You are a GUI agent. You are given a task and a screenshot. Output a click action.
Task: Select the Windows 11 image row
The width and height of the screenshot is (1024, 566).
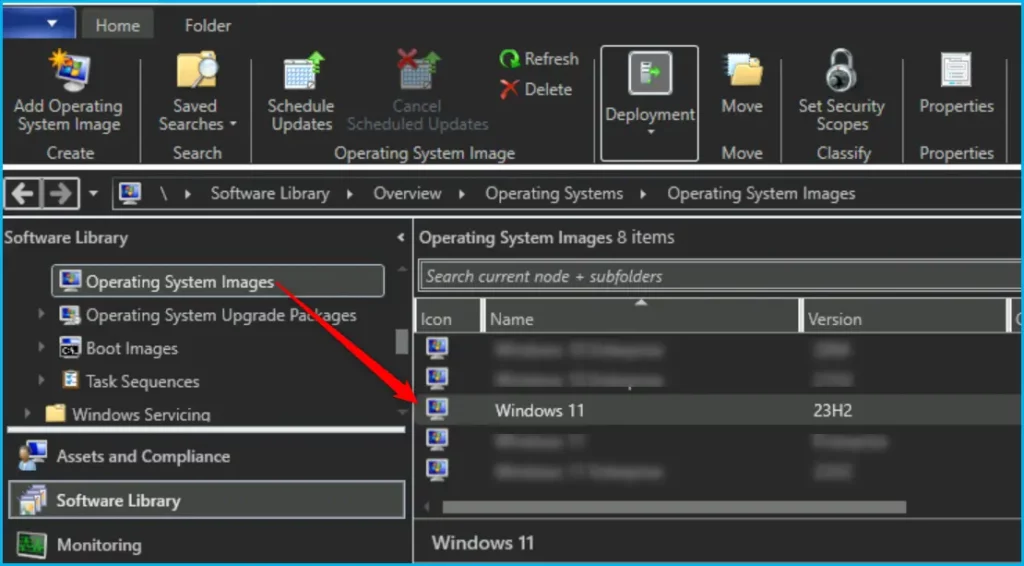(x=719, y=410)
